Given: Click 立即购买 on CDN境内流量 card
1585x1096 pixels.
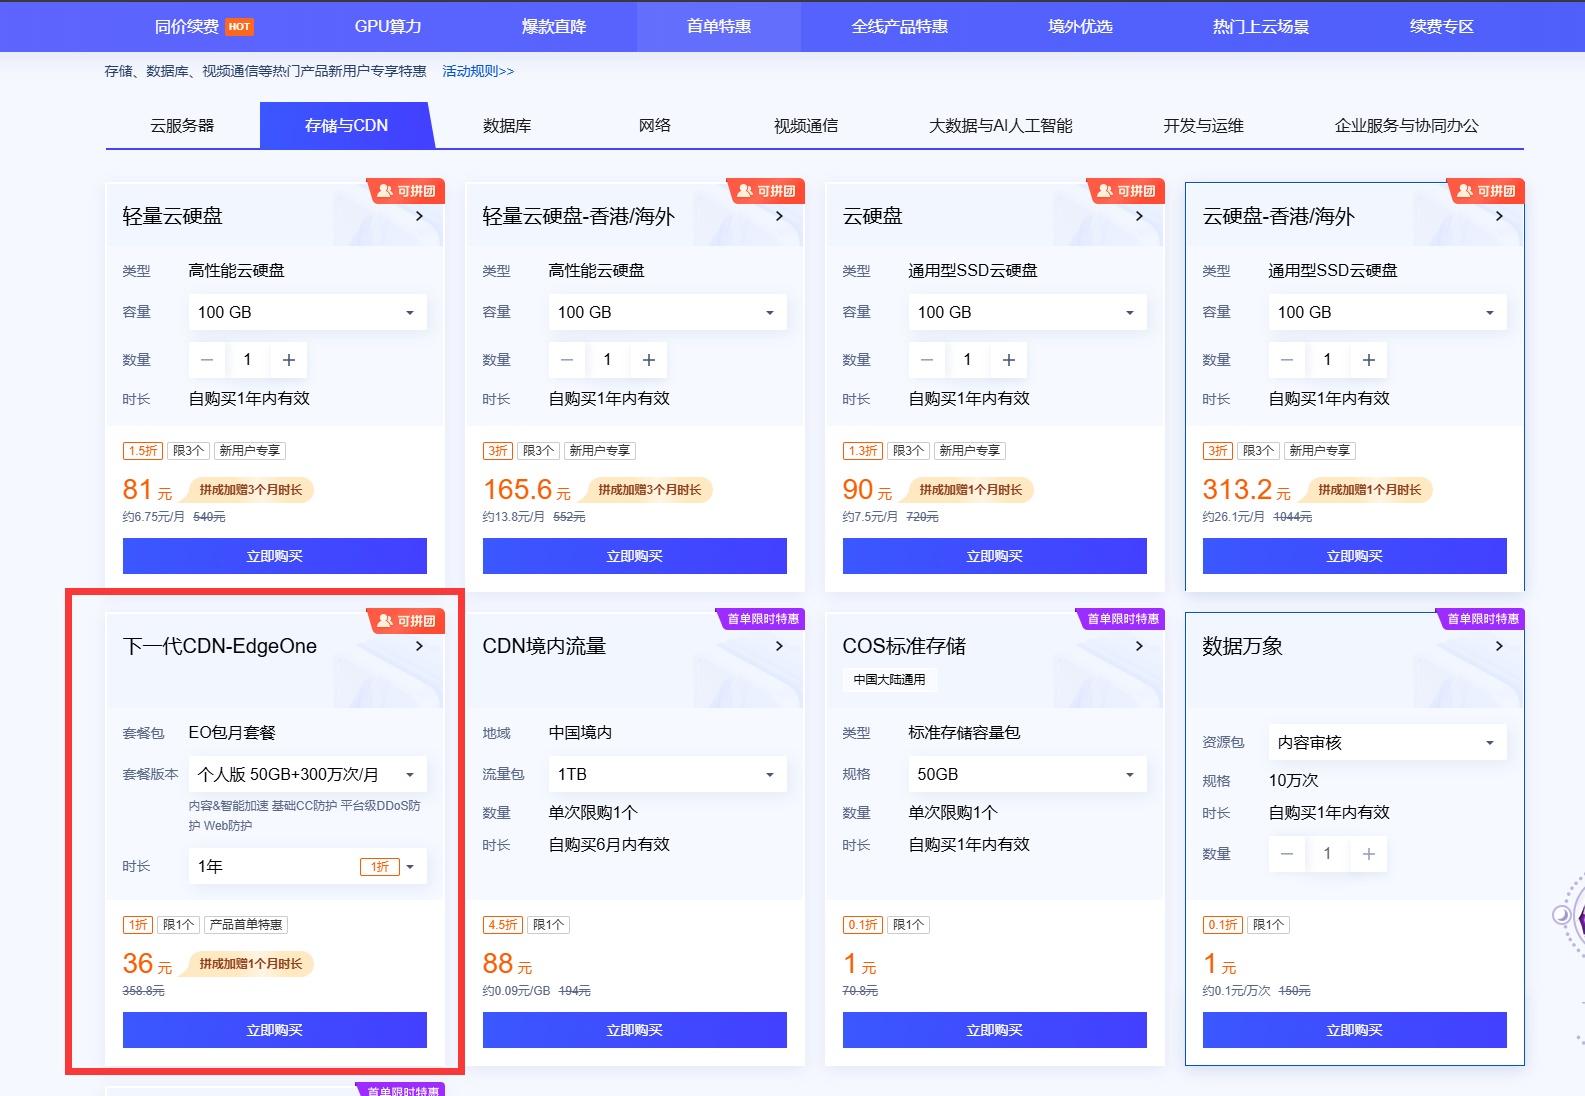Looking at the screenshot, I should pyautogui.click(x=635, y=1030).
